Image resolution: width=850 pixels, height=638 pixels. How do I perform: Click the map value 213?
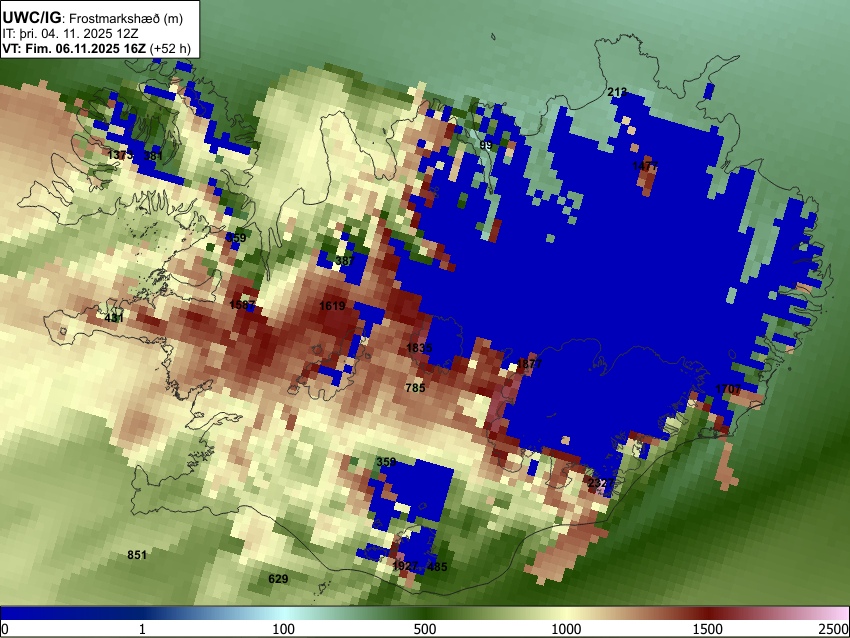click(617, 92)
